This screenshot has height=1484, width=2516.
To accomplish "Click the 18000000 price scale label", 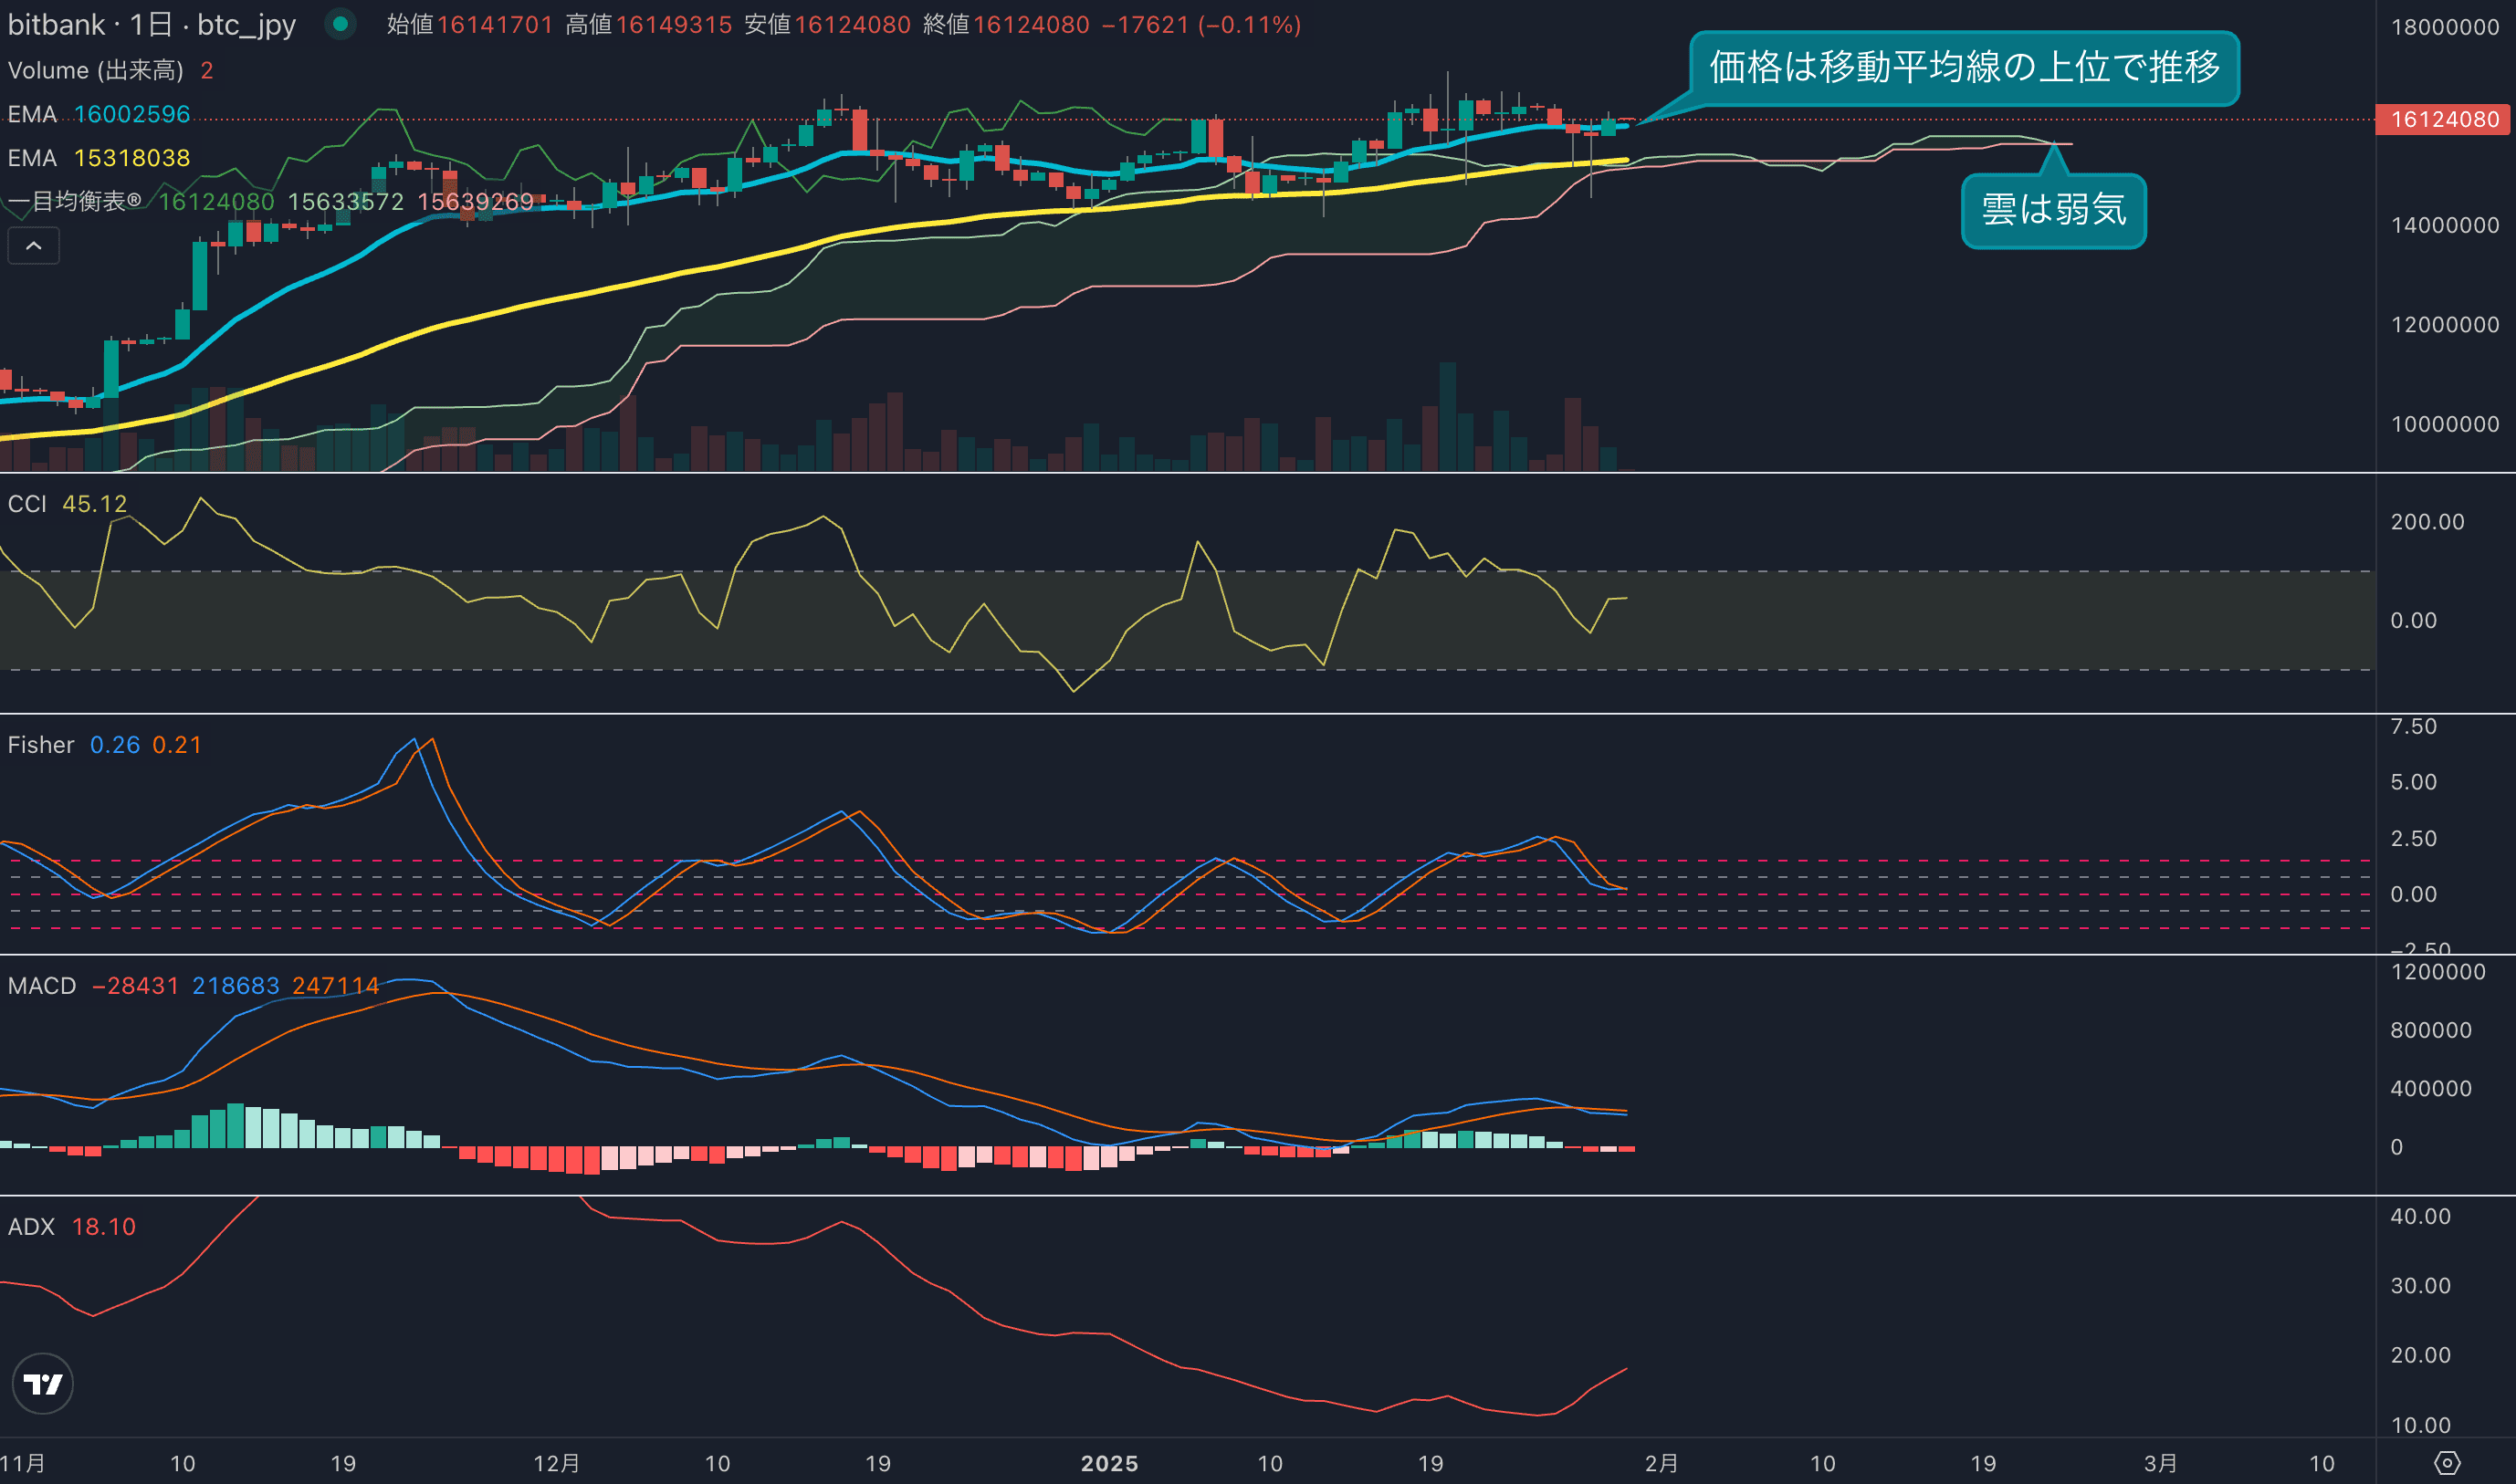I will pos(2444,28).
